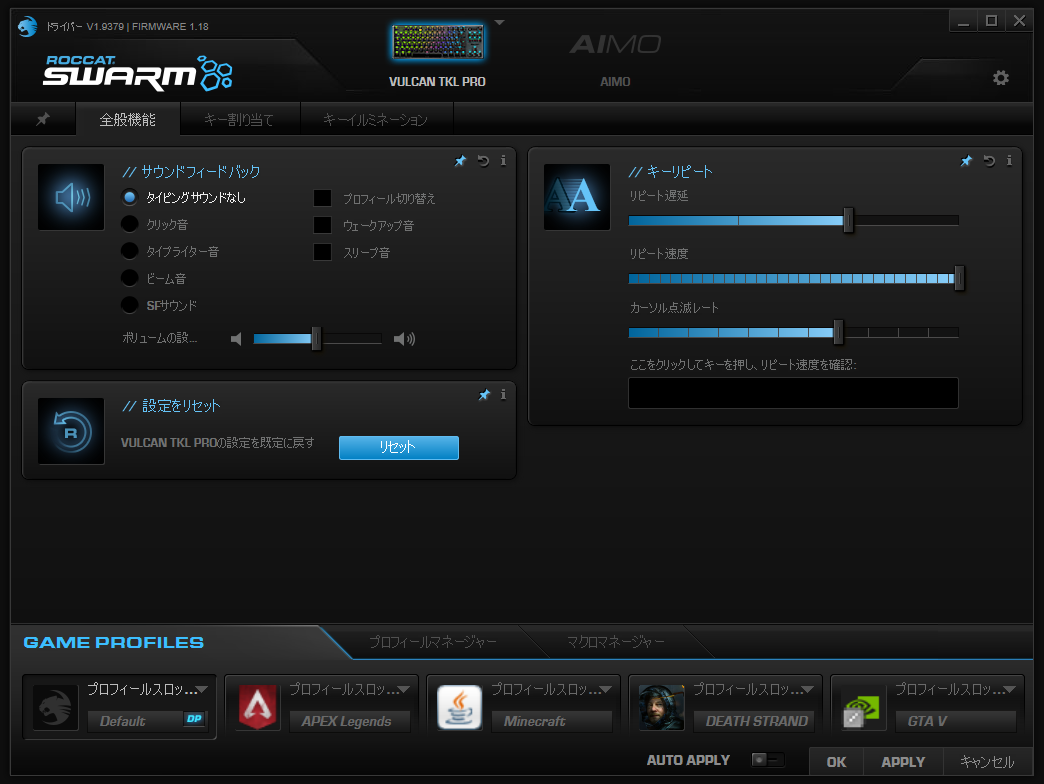Show info for the キーリピート panel

tap(1009, 160)
